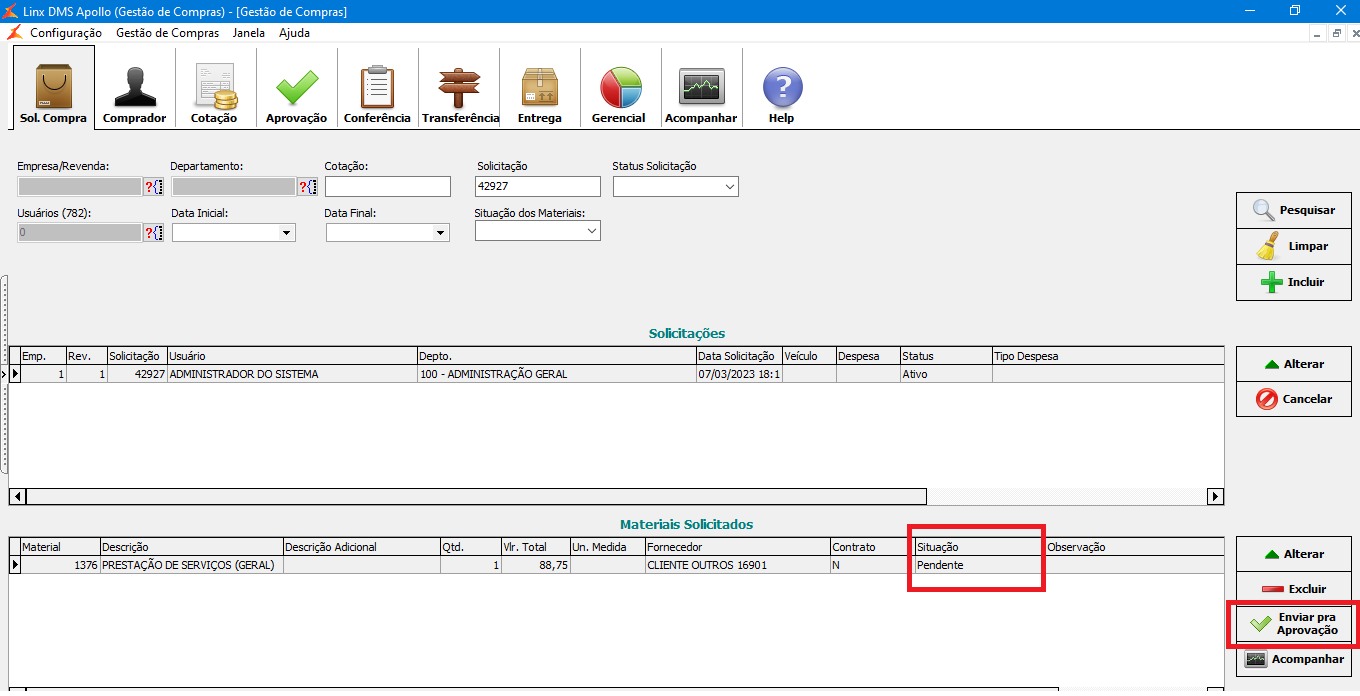Open the Acompanhar monitor module

tap(701, 88)
